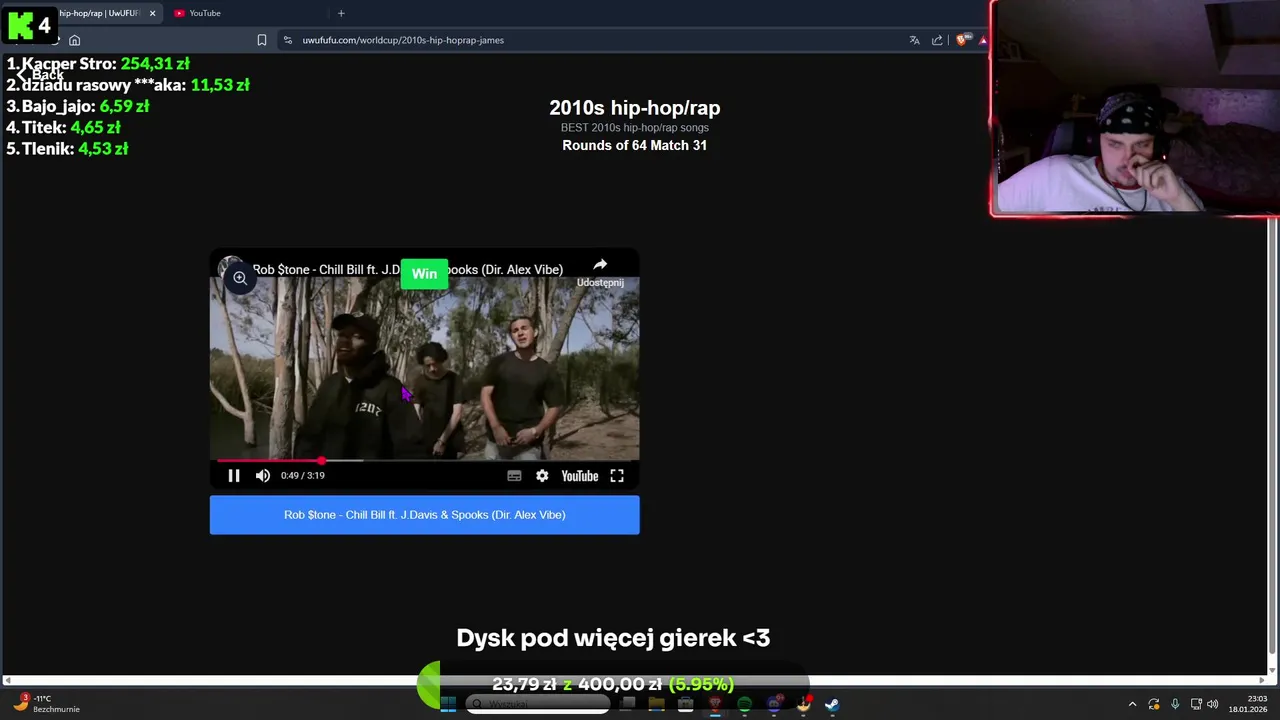Open the Windows Start menu
Screen dimensions: 1280x720
(x=448, y=704)
